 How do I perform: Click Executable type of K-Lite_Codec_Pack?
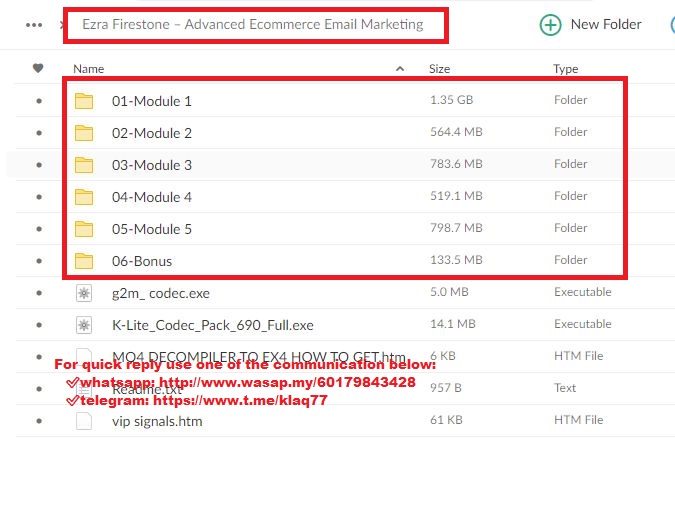pos(583,324)
